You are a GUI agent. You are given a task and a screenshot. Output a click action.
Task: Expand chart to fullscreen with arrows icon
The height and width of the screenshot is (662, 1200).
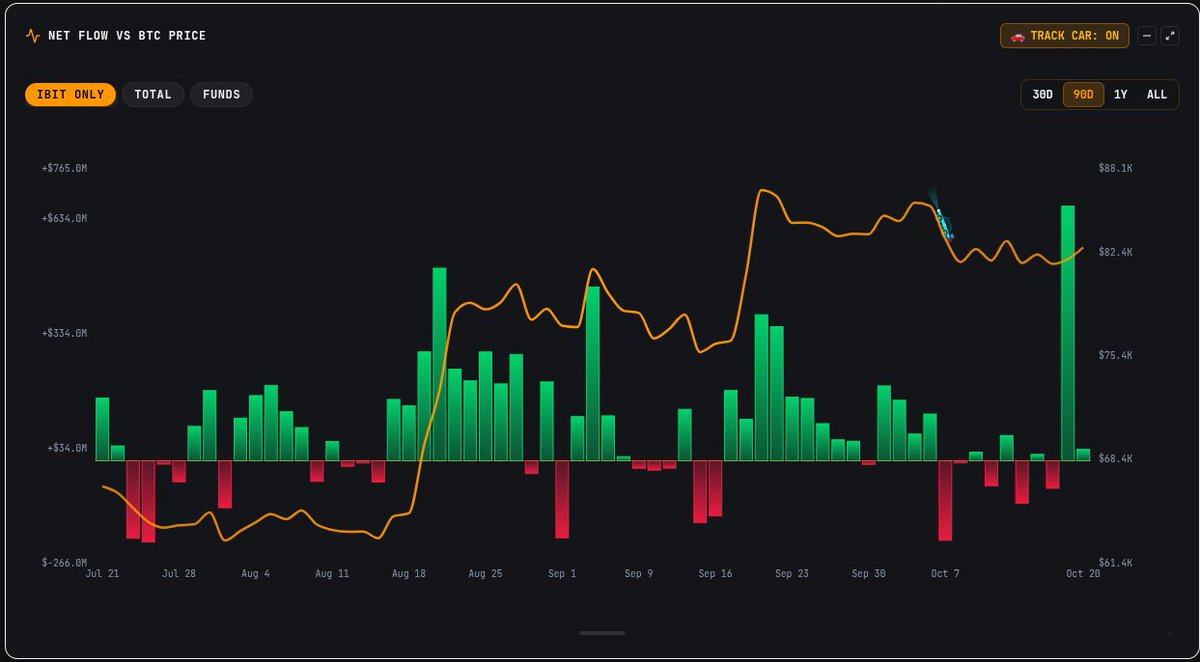coord(1168,36)
